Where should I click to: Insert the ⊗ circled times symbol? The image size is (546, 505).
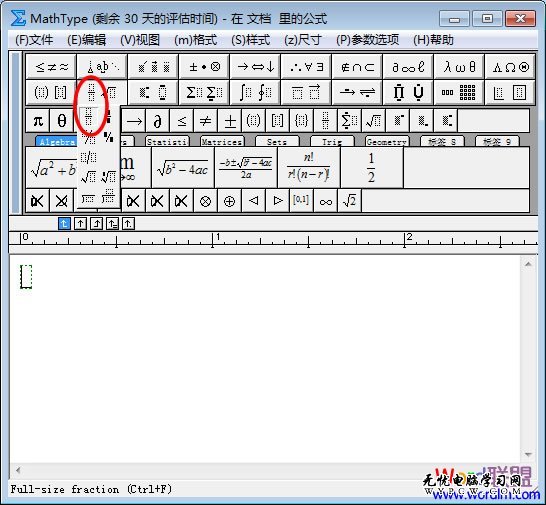(205, 201)
